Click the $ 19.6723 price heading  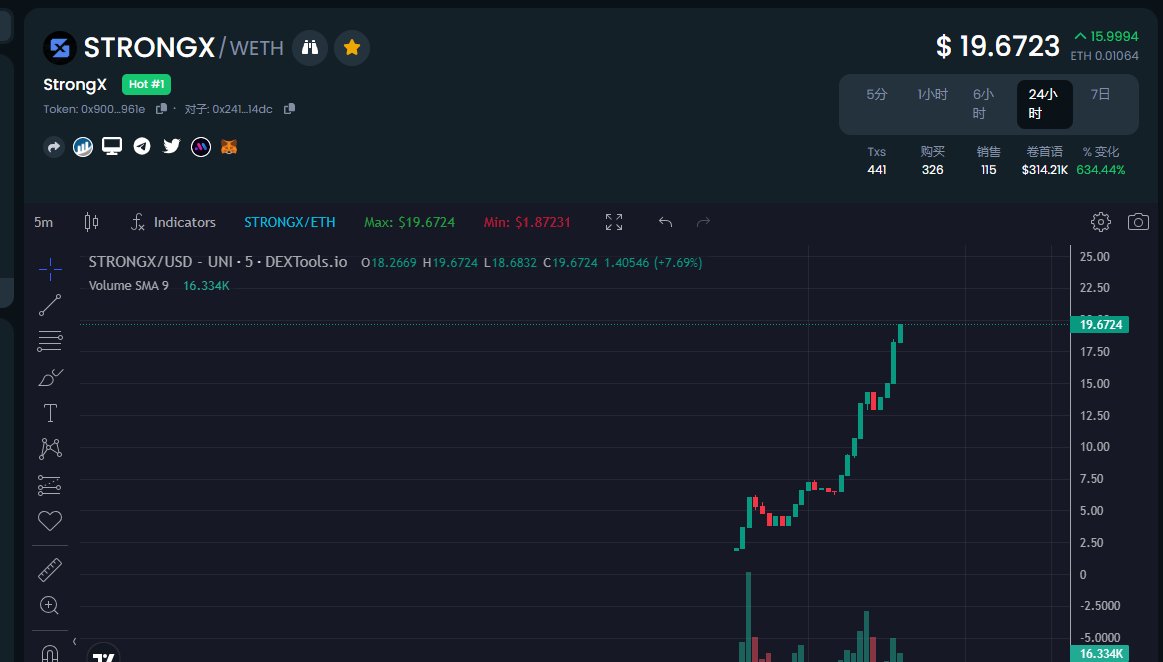pyautogui.click(x=998, y=47)
